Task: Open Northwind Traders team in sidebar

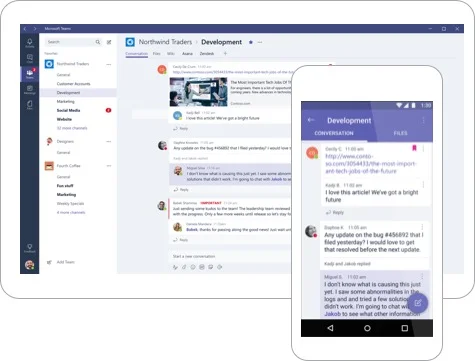Action: pyautogui.click(x=73, y=64)
